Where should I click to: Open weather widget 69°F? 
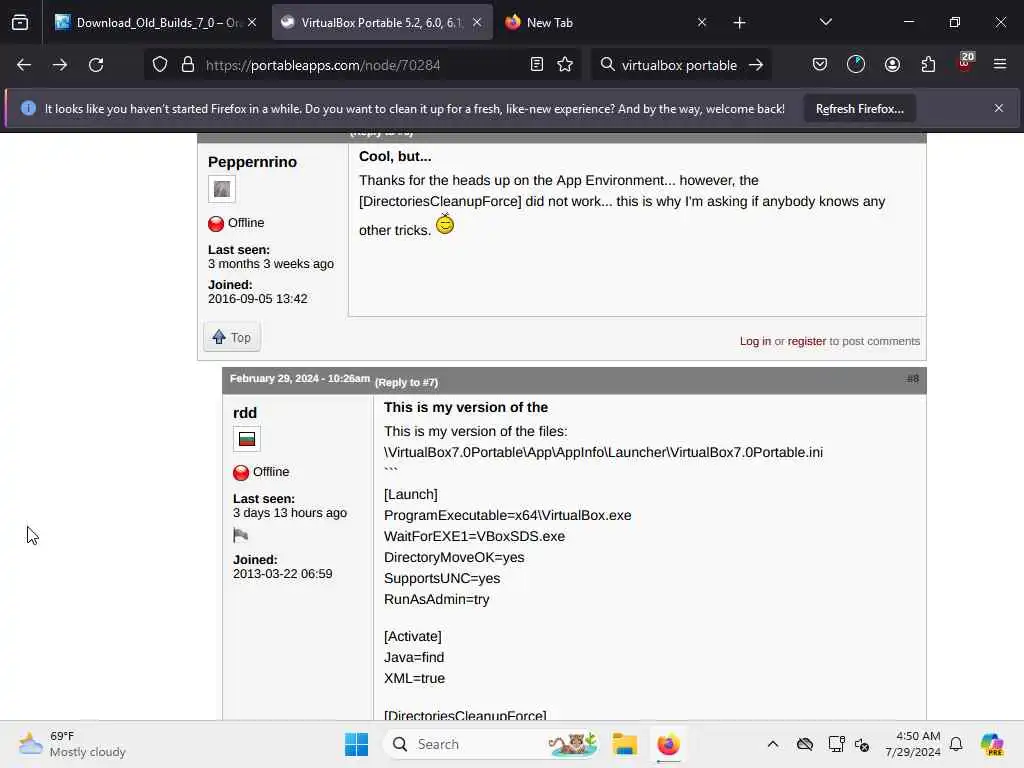pos(72,744)
